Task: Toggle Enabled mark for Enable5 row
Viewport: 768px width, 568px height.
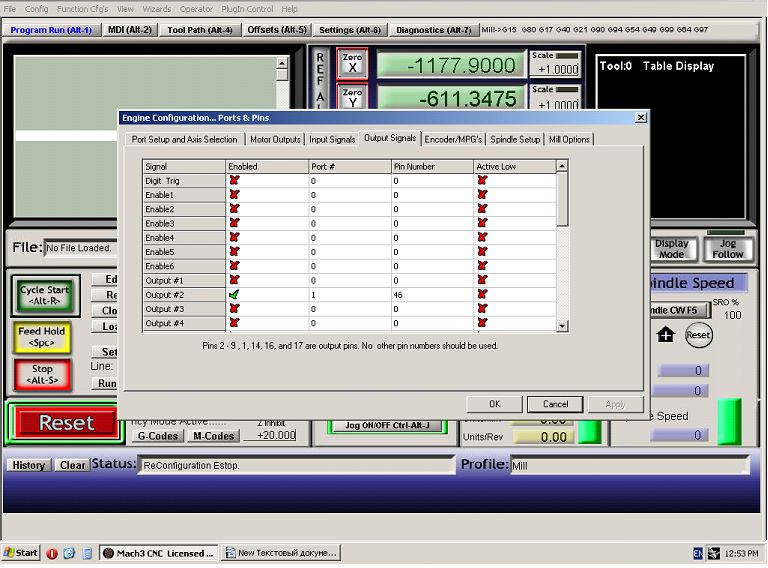Action: 234,251
